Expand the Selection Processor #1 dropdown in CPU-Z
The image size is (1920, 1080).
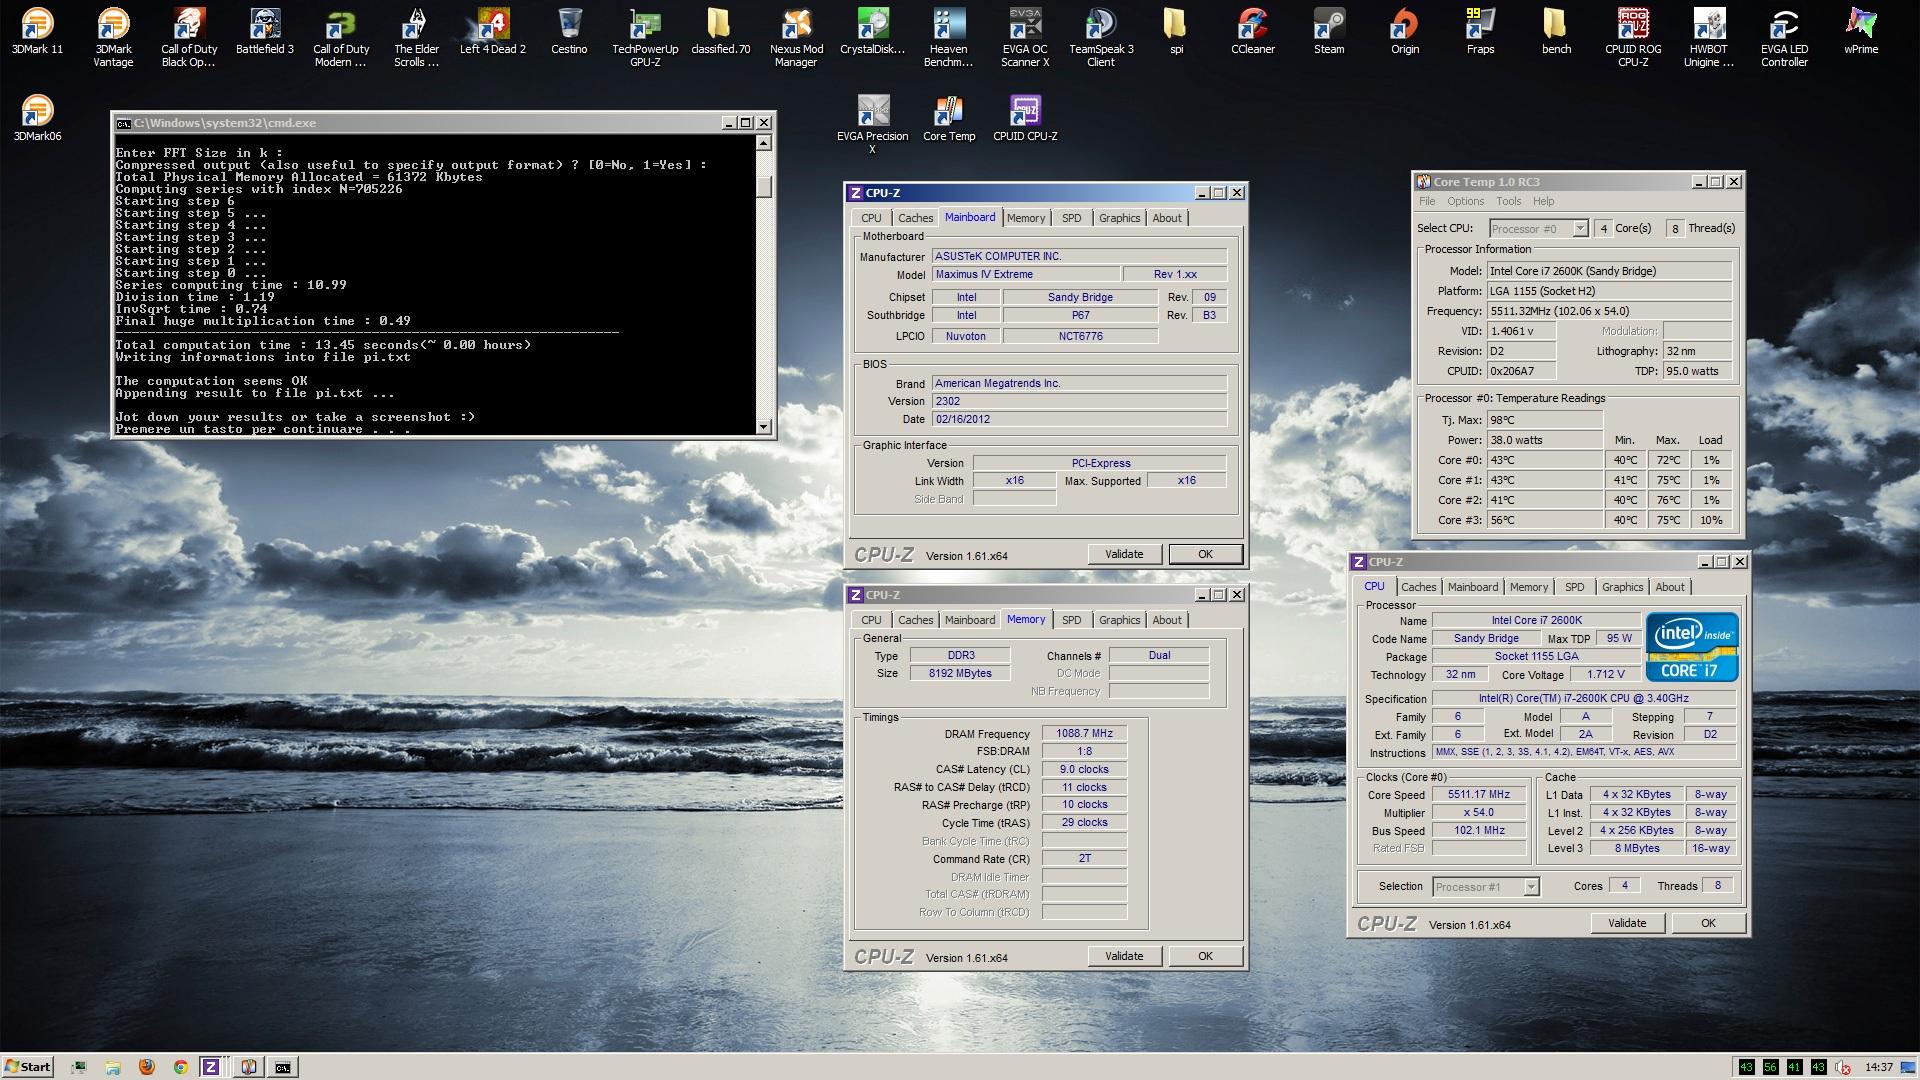click(x=1530, y=887)
